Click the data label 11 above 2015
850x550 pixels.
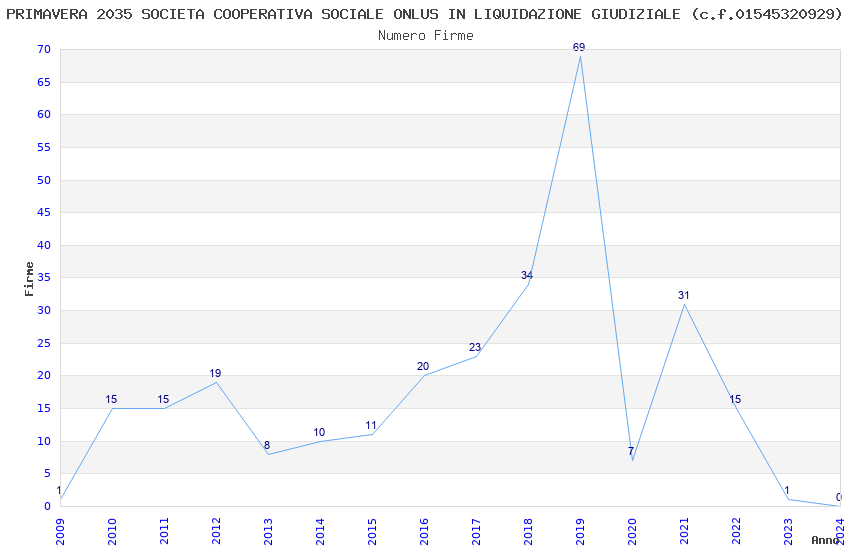pos(371,426)
